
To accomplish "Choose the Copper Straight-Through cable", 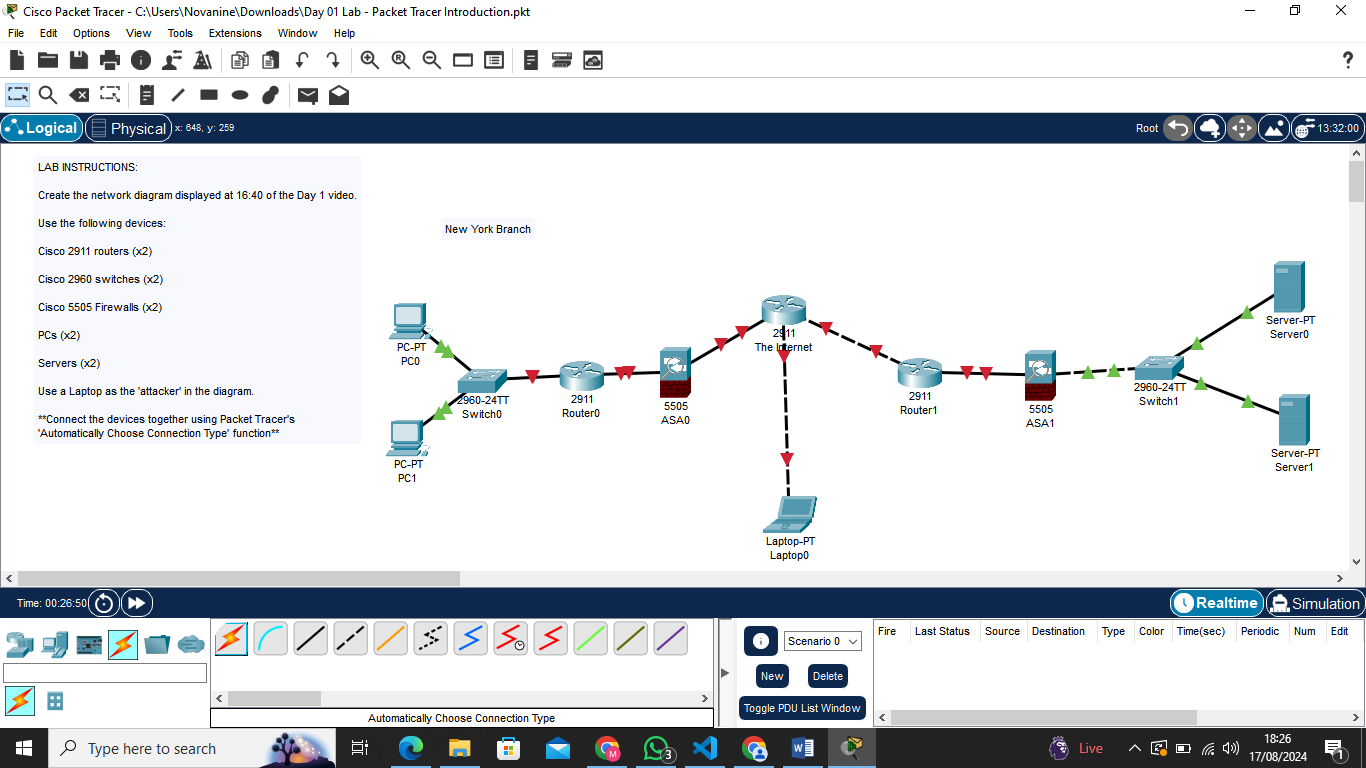I will click(311, 638).
